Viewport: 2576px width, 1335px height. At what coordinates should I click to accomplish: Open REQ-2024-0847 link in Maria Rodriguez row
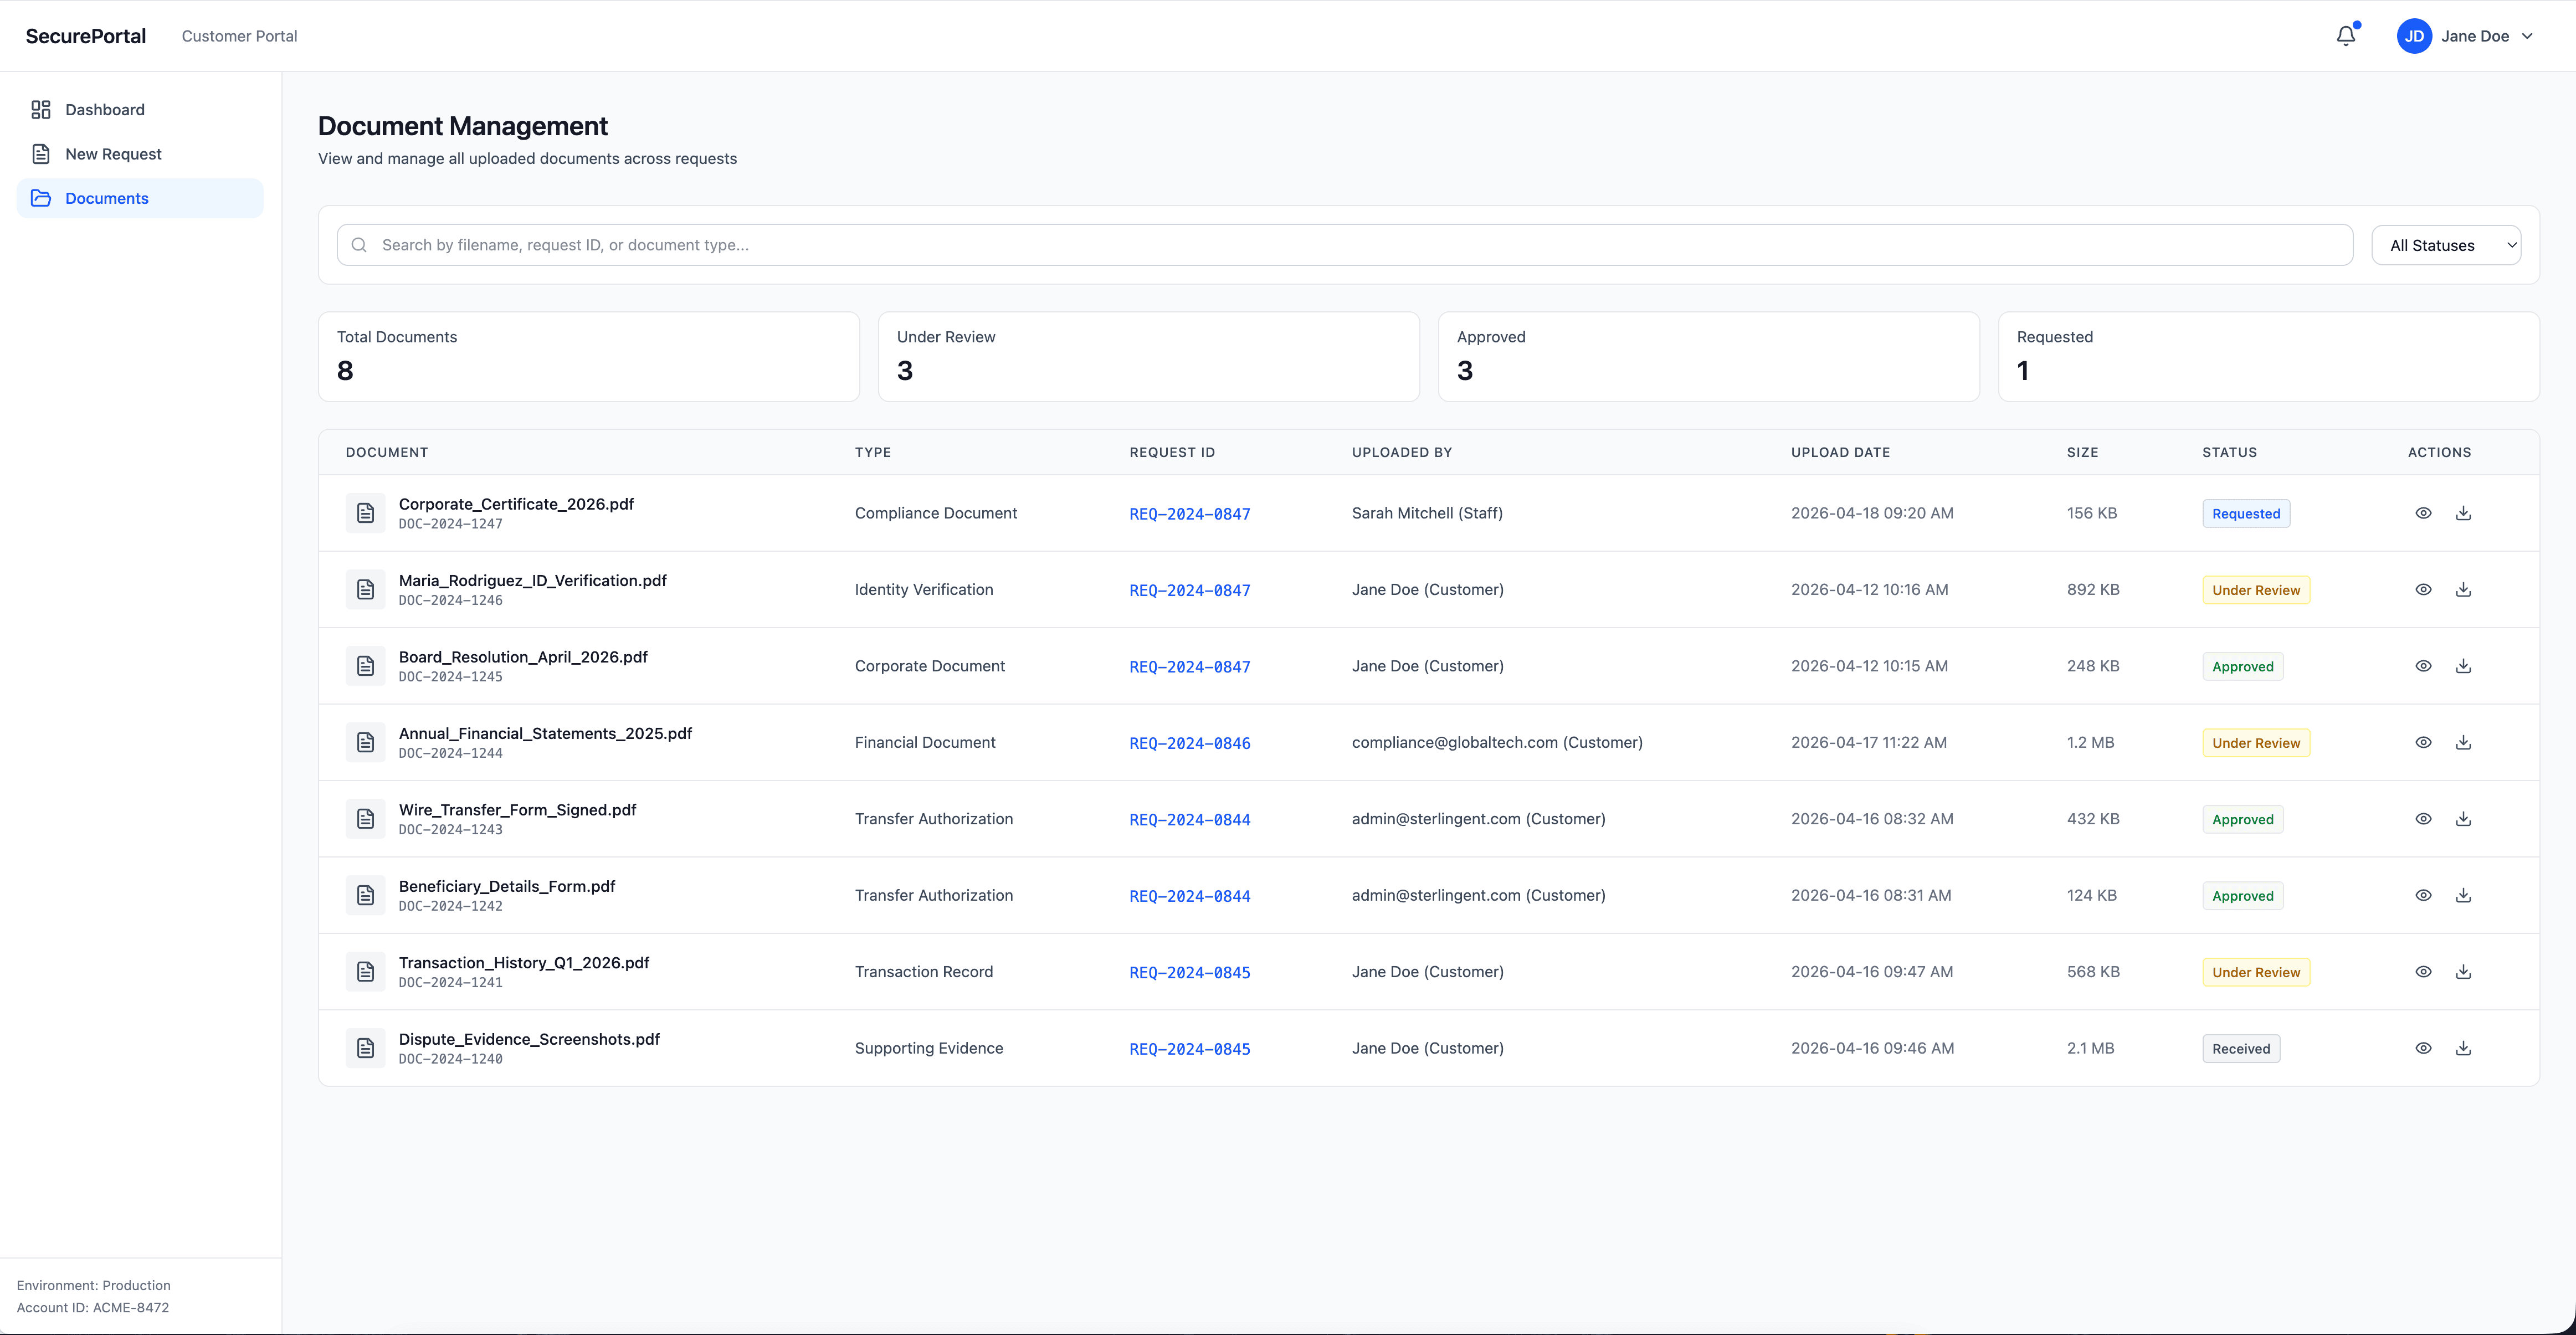pos(1189,590)
